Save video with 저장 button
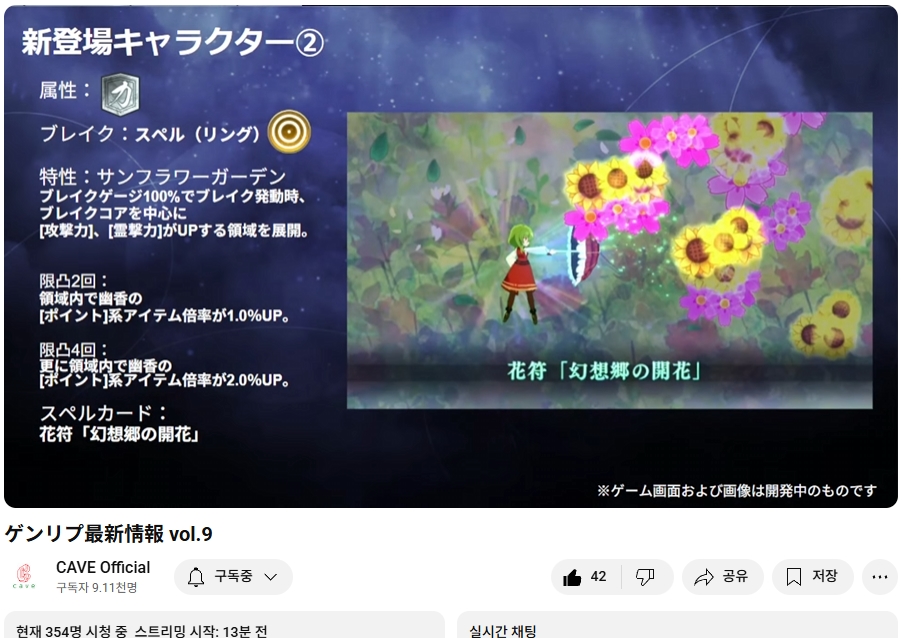Viewport: 902px width, 638px height. click(x=812, y=576)
